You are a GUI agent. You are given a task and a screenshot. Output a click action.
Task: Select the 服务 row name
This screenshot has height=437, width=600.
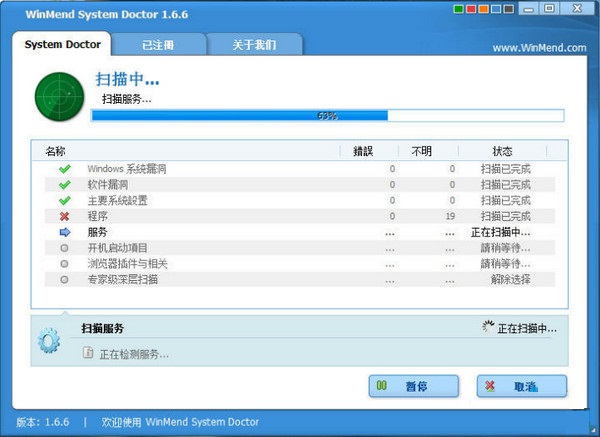coord(98,232)
